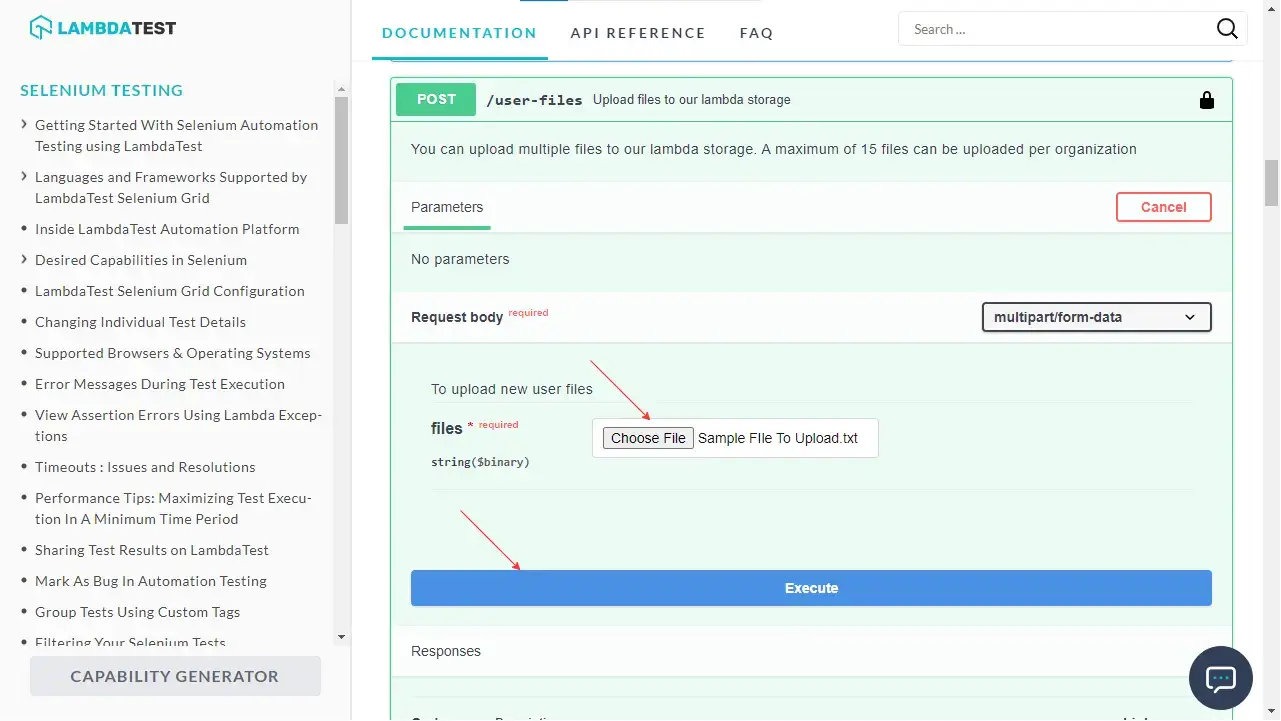Open the FAQ tab
The image size is (1281, 721).
point(756,33)
